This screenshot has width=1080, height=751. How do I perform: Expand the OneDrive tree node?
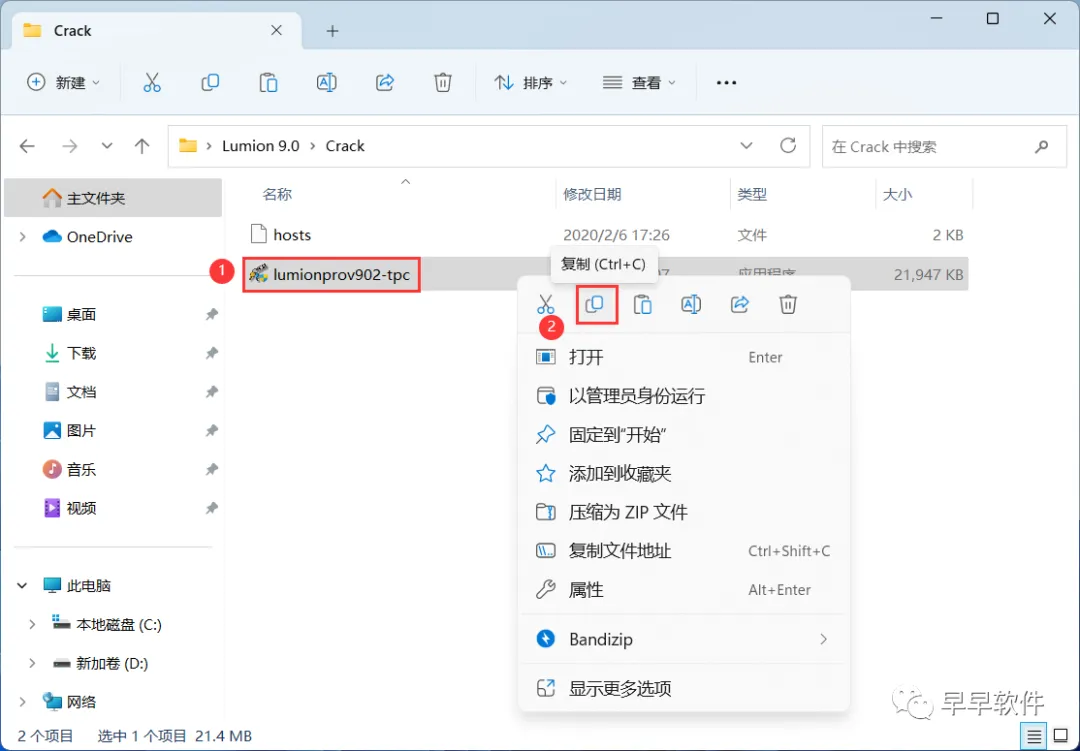tap(23, 237)
